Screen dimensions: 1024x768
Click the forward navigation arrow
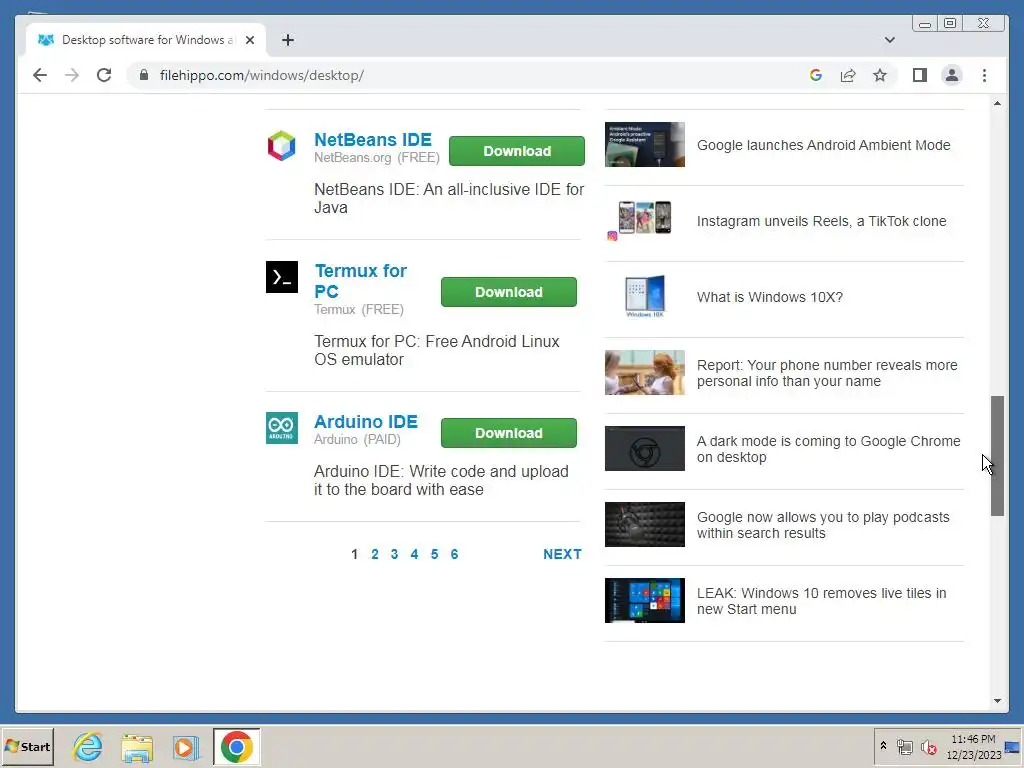(x=72, y=75)
